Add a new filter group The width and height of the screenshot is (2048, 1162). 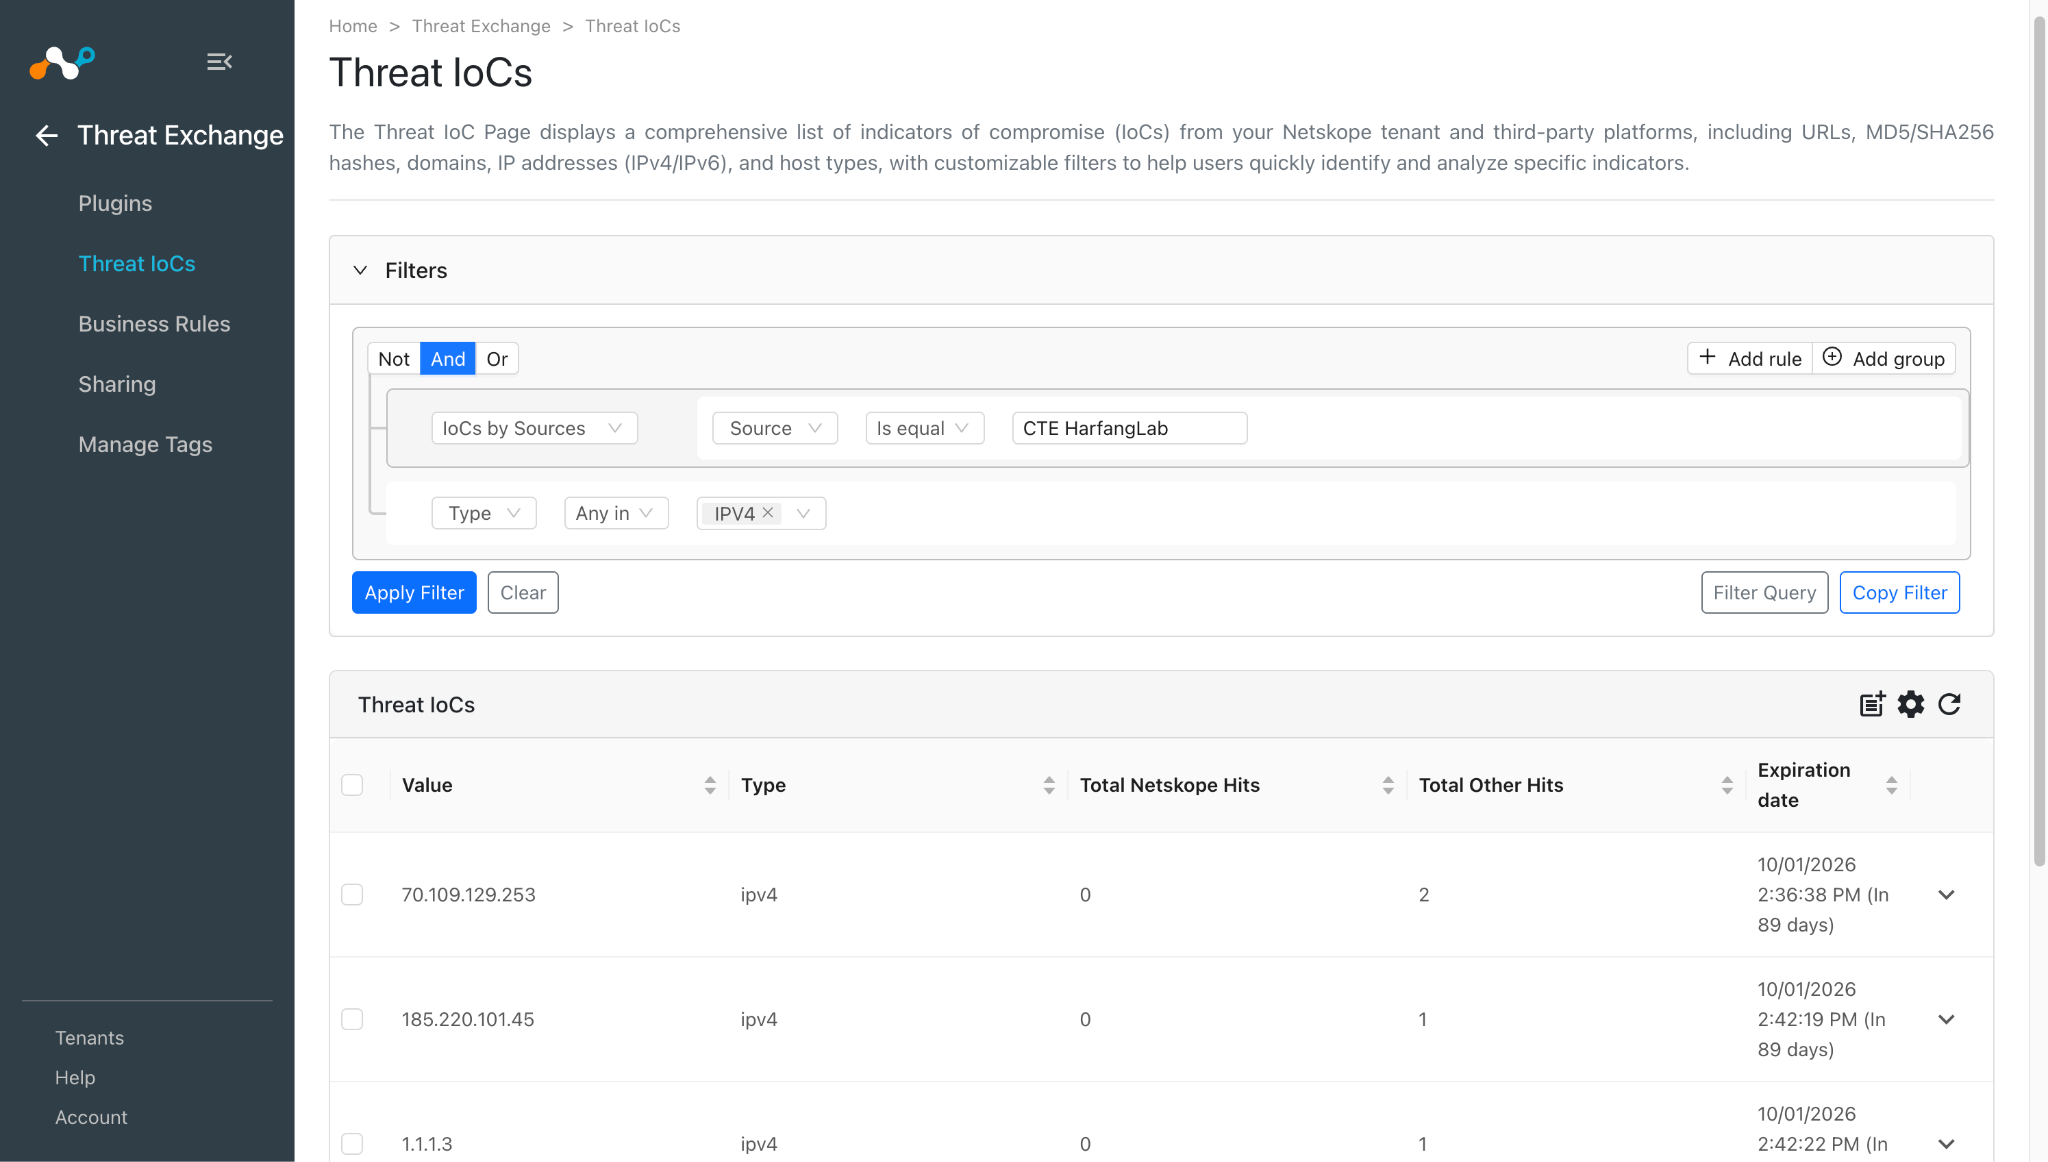click(x=1884, y=359)
